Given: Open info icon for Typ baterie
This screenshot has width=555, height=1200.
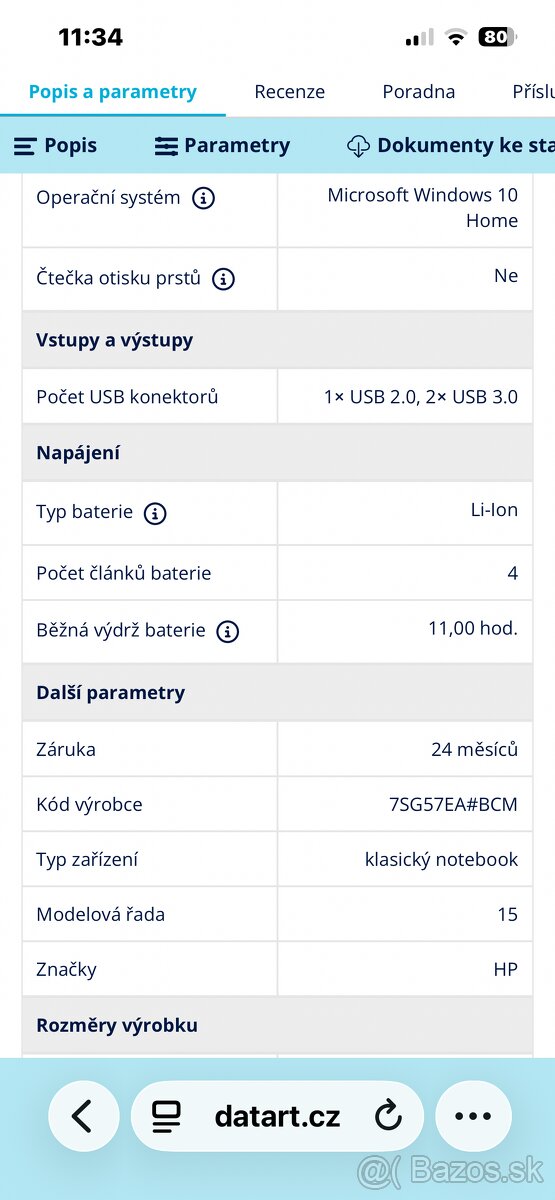Looking at the screenshot, I should coord(155,513).
